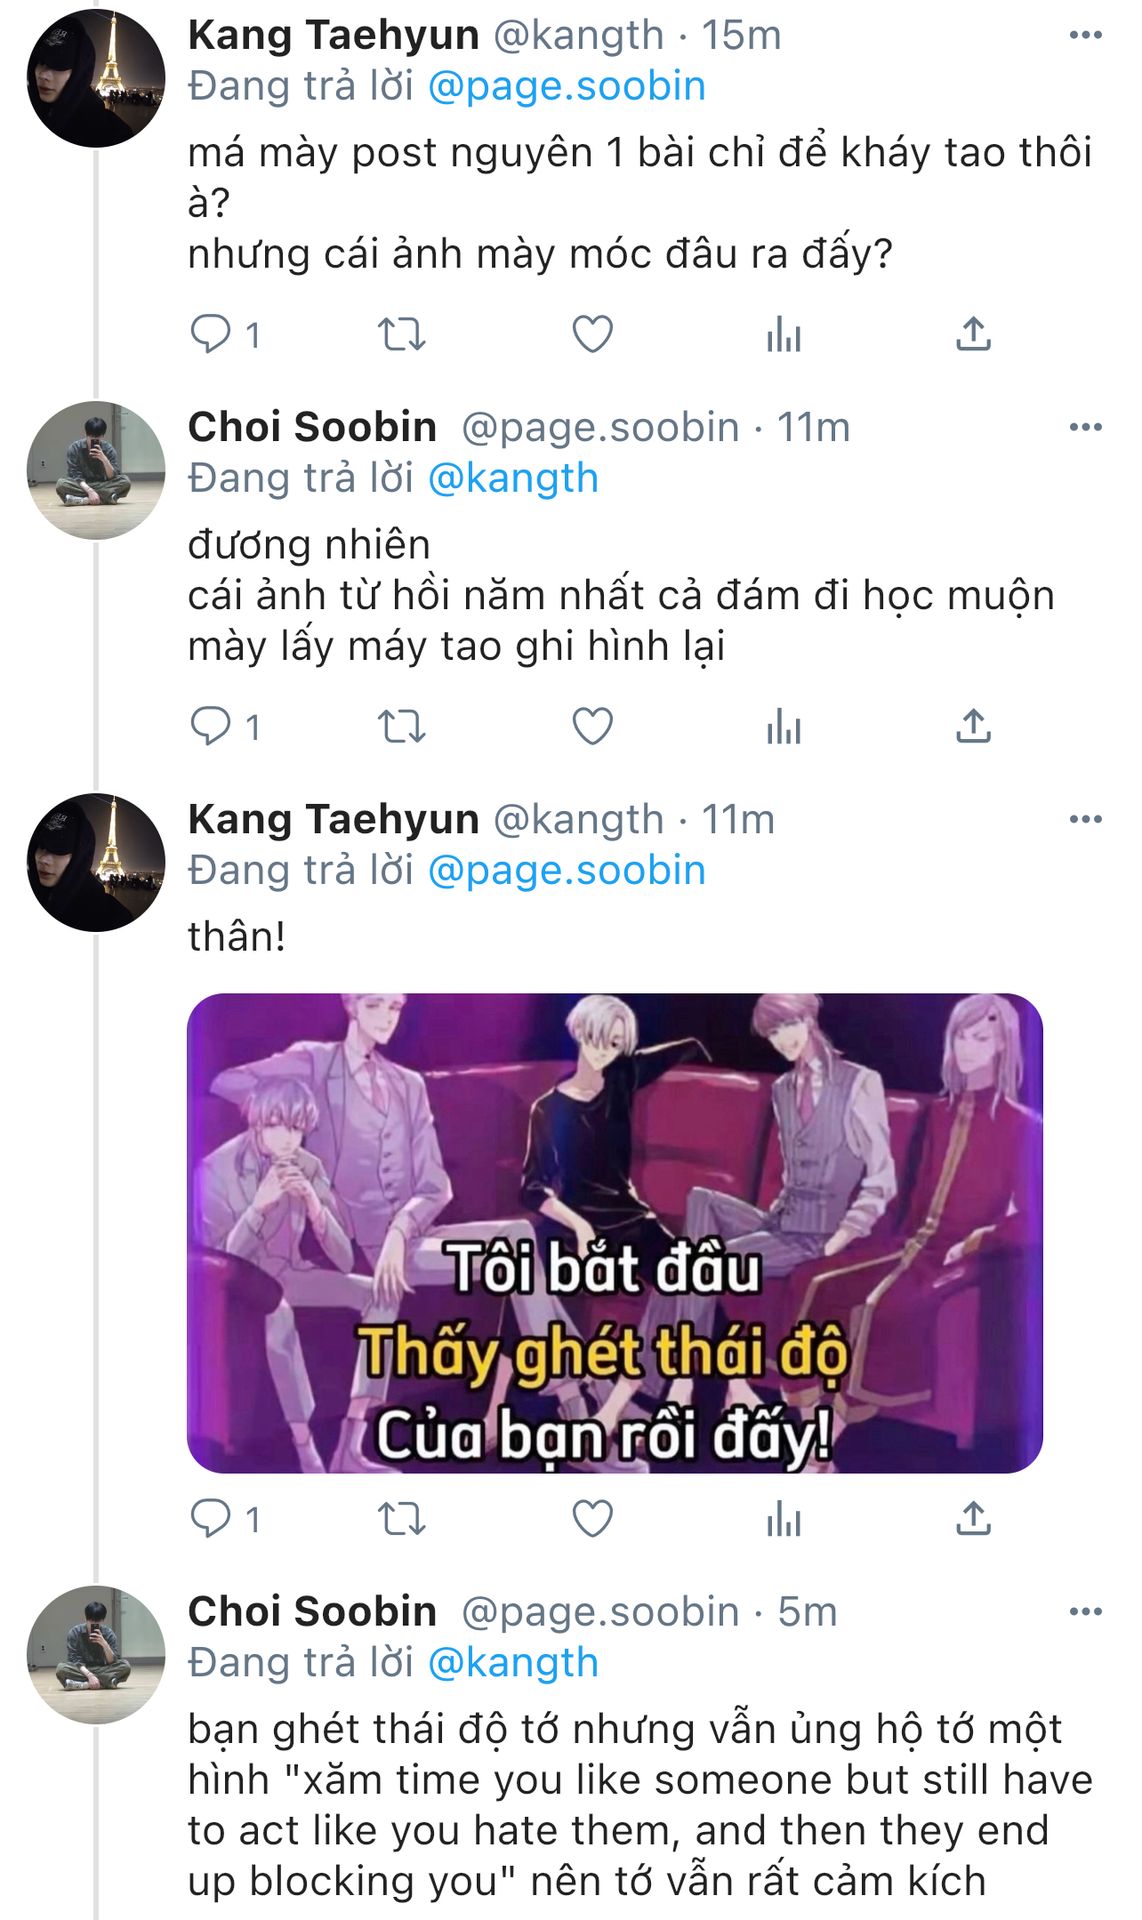Open more options for Kang Taehyun's 15m tweet
Screen dimensions: 1142x1920
pos(1085,35)
